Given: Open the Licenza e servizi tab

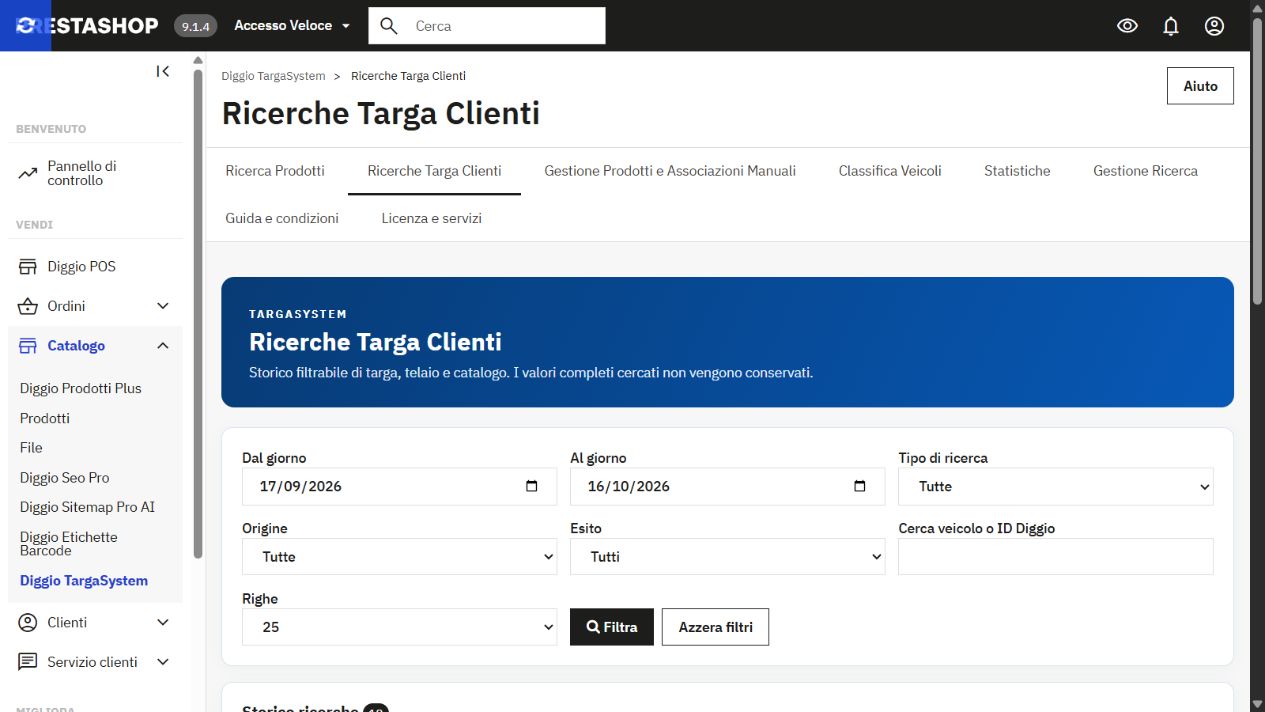Looking at the screenshot, I should (x=432, y=218).
